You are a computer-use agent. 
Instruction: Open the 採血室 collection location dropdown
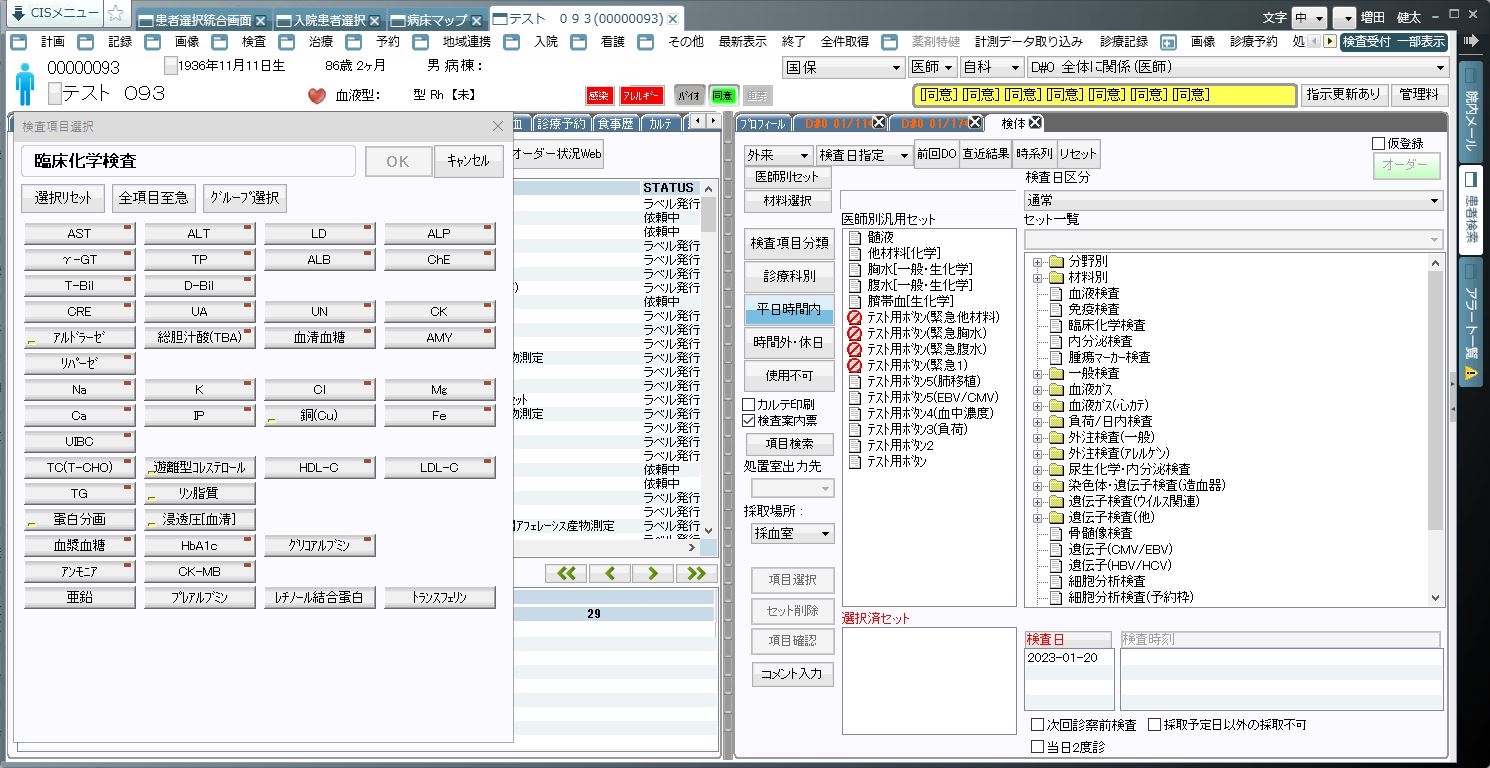[792, 534]
